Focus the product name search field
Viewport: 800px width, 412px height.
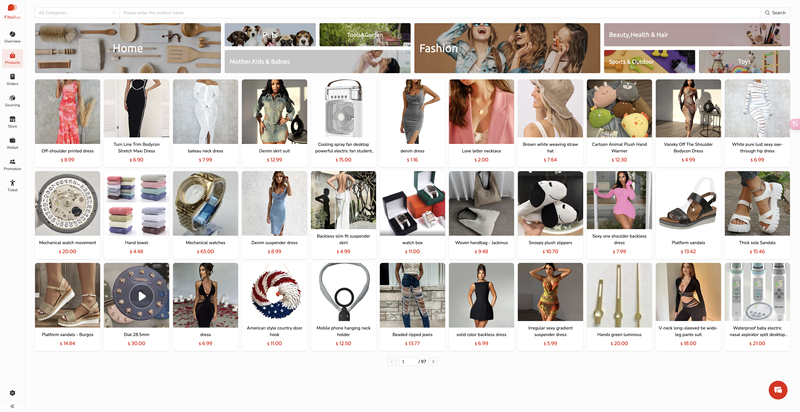(440, 13)
